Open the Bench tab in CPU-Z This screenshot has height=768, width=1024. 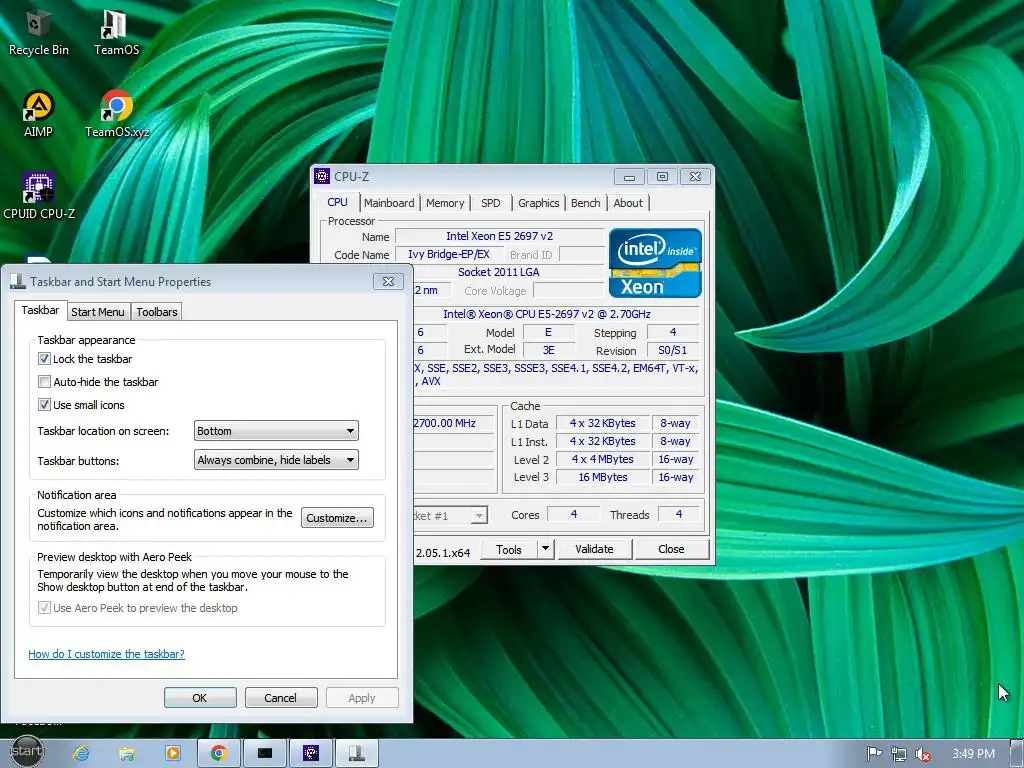pos(585,203)
